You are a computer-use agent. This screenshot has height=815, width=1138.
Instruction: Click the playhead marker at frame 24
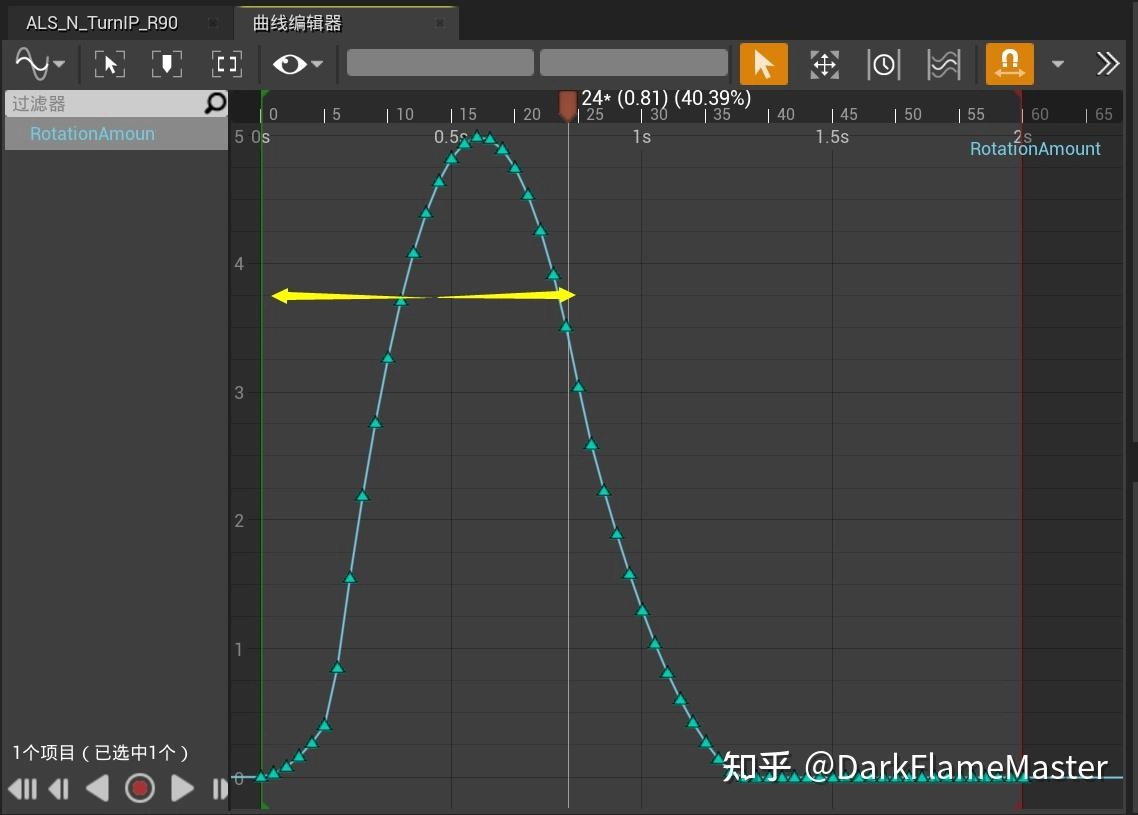coord(568,105)
